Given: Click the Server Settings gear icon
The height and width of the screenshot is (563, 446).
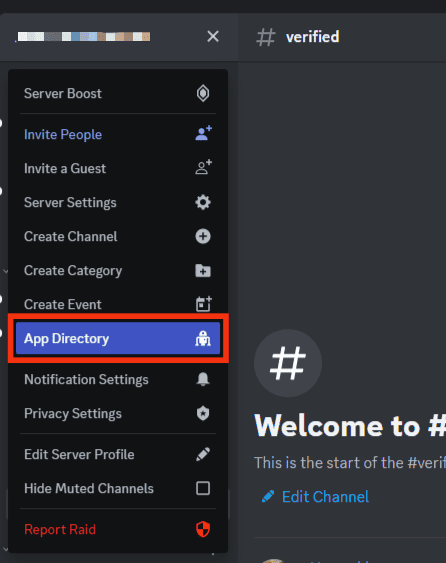Looking at the screenshot, I should [x=203, y=203].
